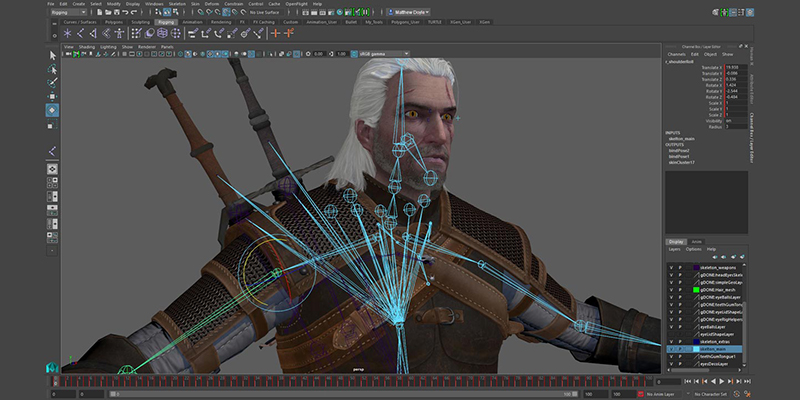
Task: Toggle visibility V of skeleton_main layer
Action: [x=671, y=349]
